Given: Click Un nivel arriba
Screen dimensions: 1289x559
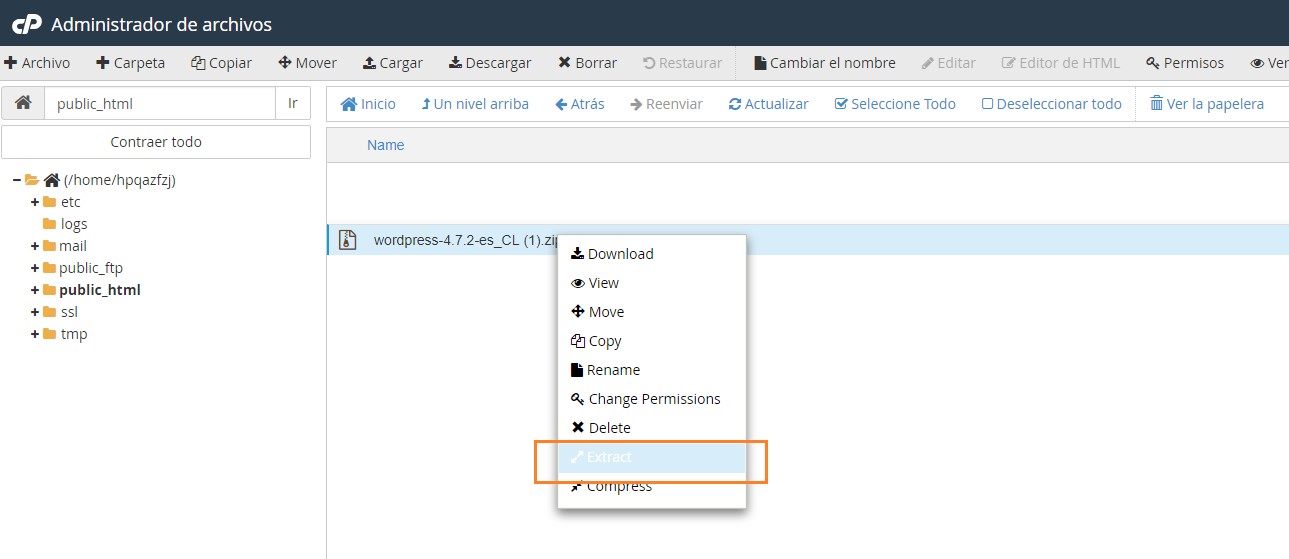Looking at the screenshot, I should 475,104.
